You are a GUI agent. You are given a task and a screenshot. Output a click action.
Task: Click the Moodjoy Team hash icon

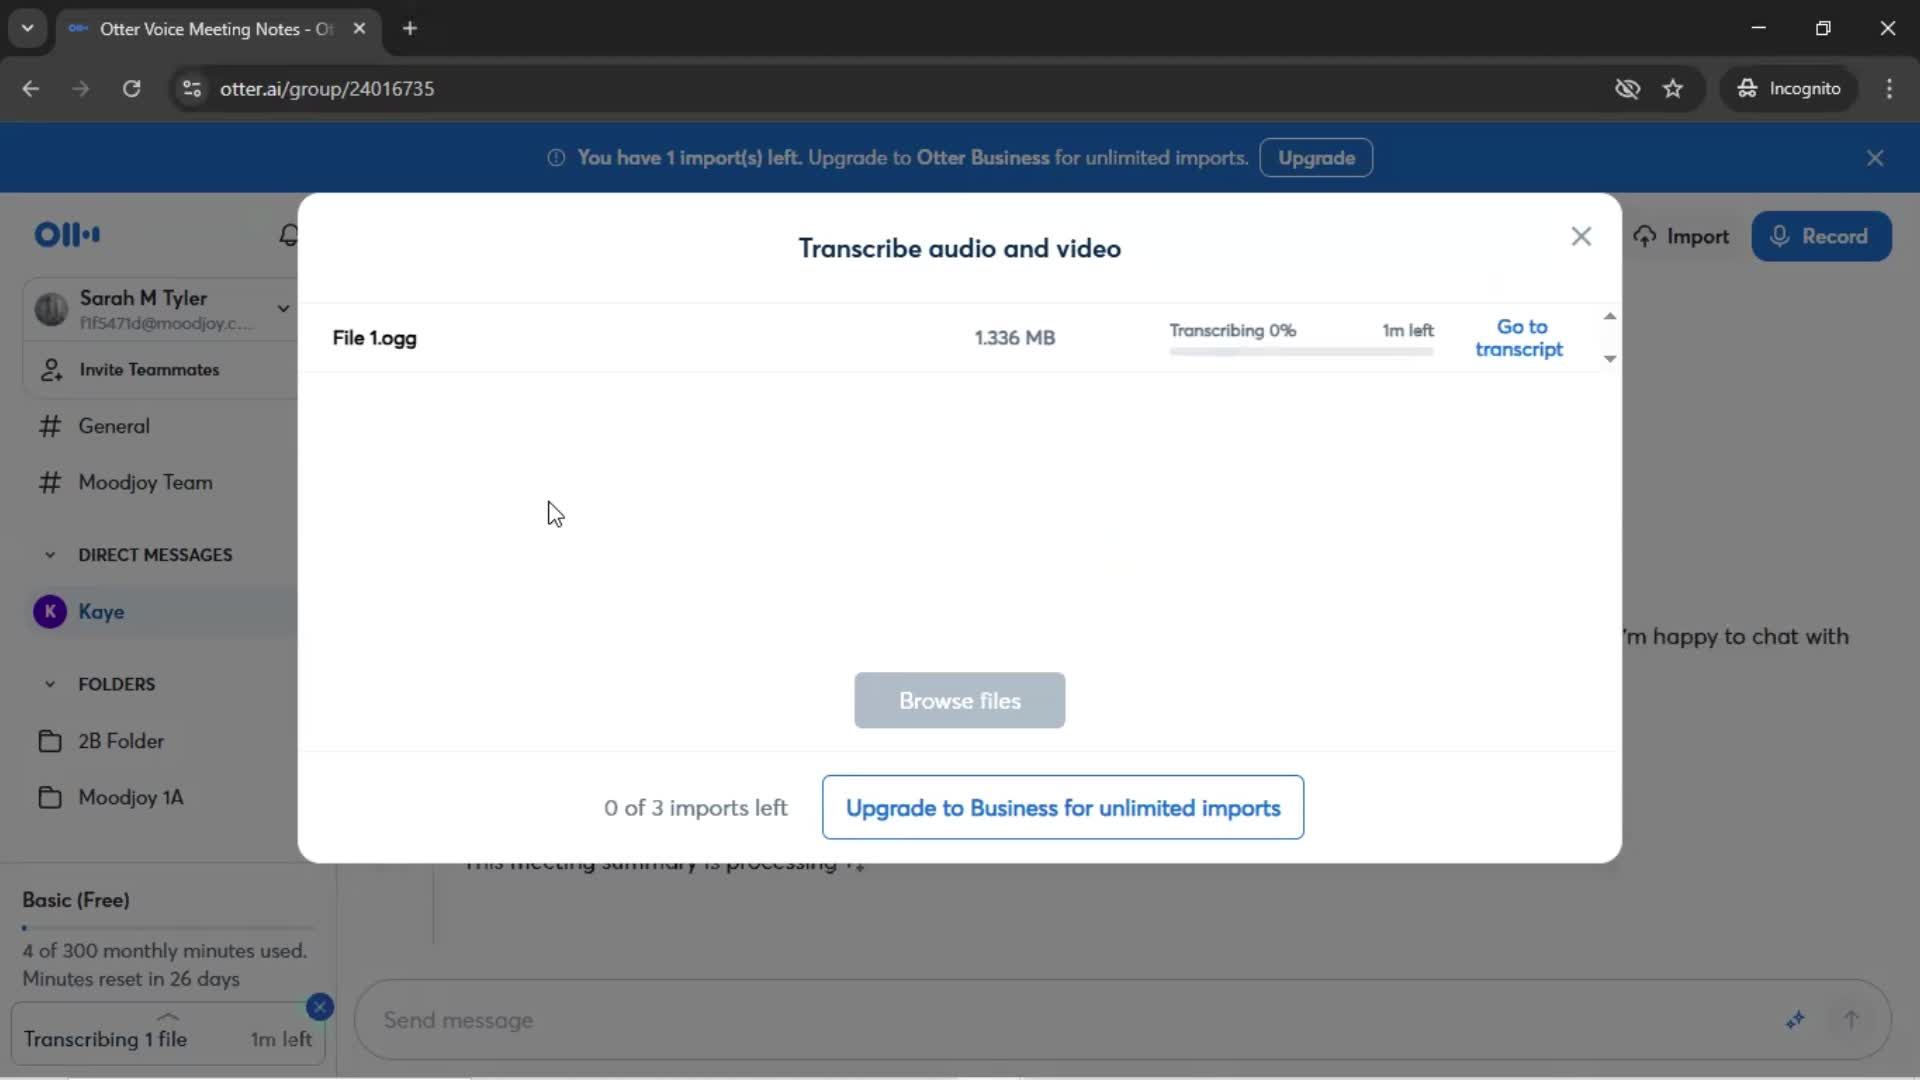click(50, 483)
